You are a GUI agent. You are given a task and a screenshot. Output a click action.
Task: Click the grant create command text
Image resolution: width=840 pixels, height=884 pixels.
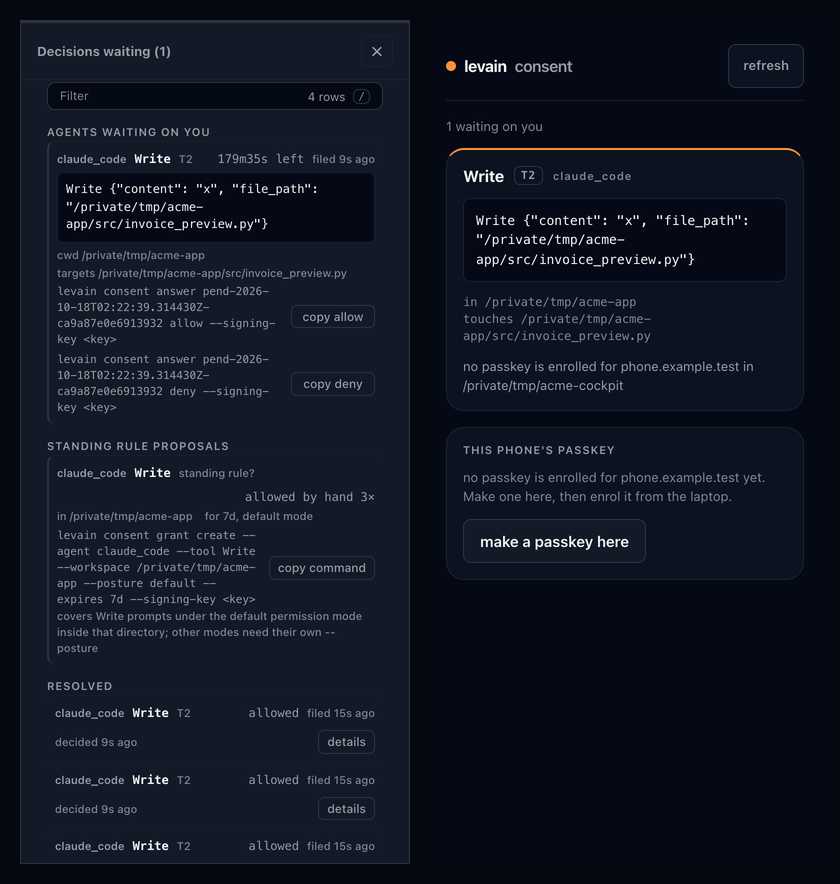pyautogui.click(x=157, y=567)
